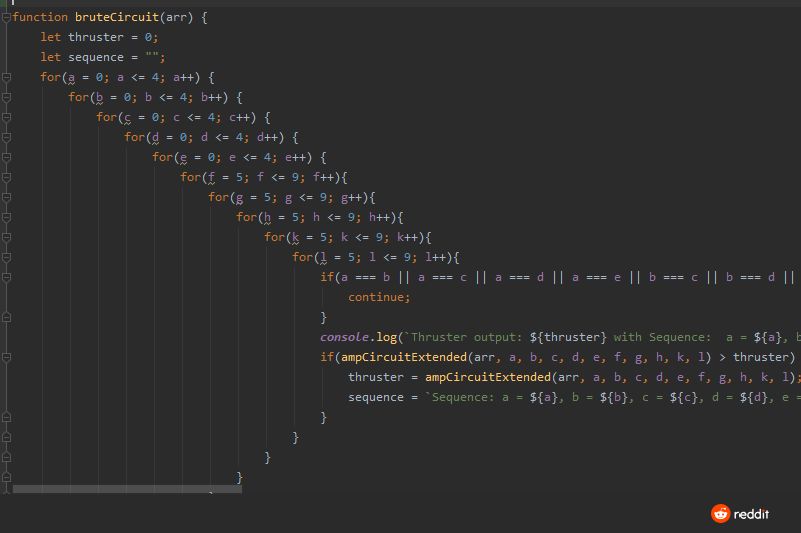Click the arr parameter in function signature
This screenshot has height=533, width=801.
[x=176, y=17]
